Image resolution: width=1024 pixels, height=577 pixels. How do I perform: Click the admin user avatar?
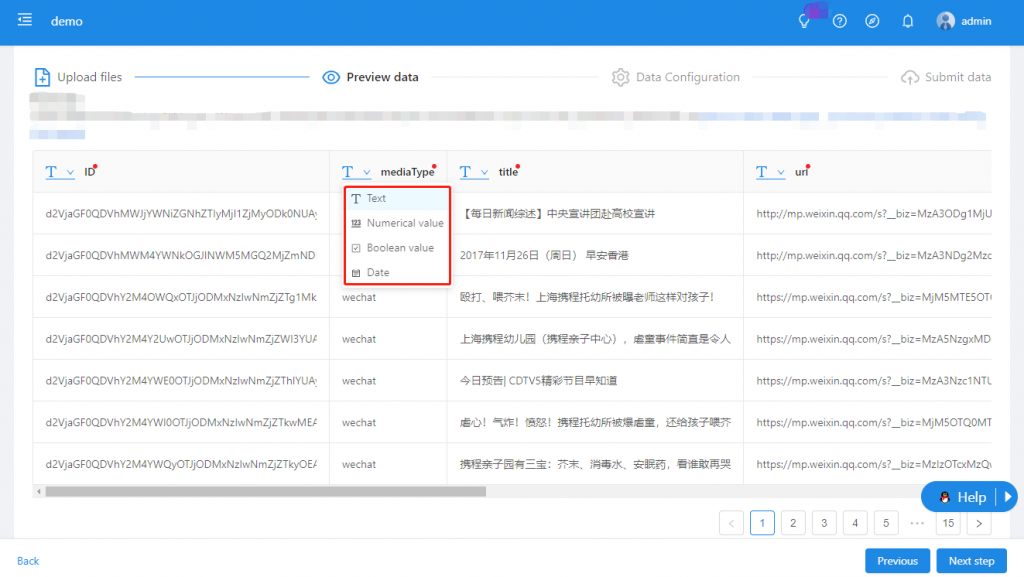pyautogui.click(x=945, y=21)
